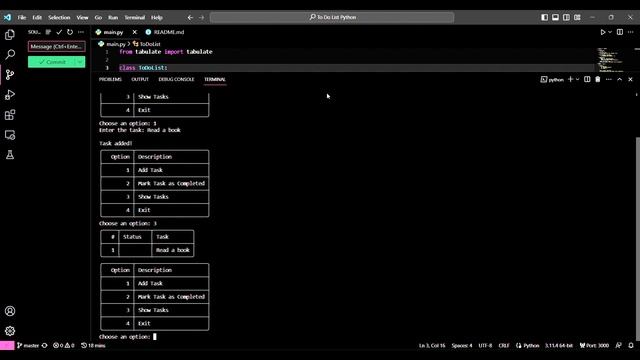Screen dimensions: 640x360
Task: Open the Remote Explorer view
Action: point(10,135)
